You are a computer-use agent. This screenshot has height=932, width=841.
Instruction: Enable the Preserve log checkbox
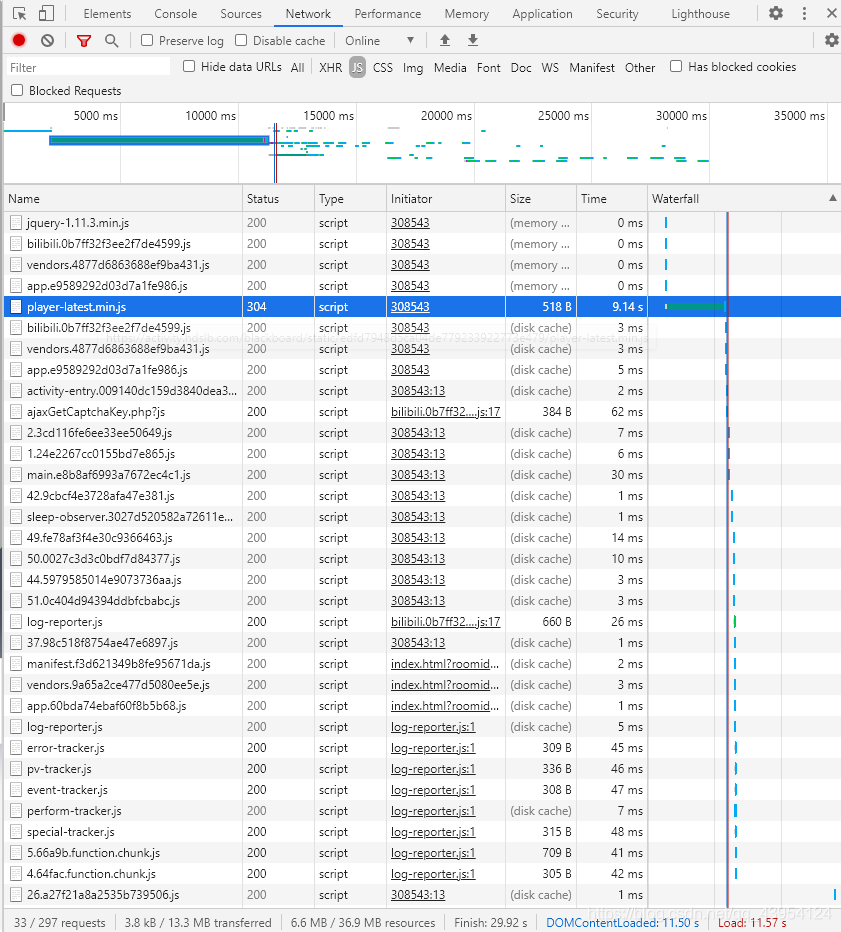tap(147, 40)
